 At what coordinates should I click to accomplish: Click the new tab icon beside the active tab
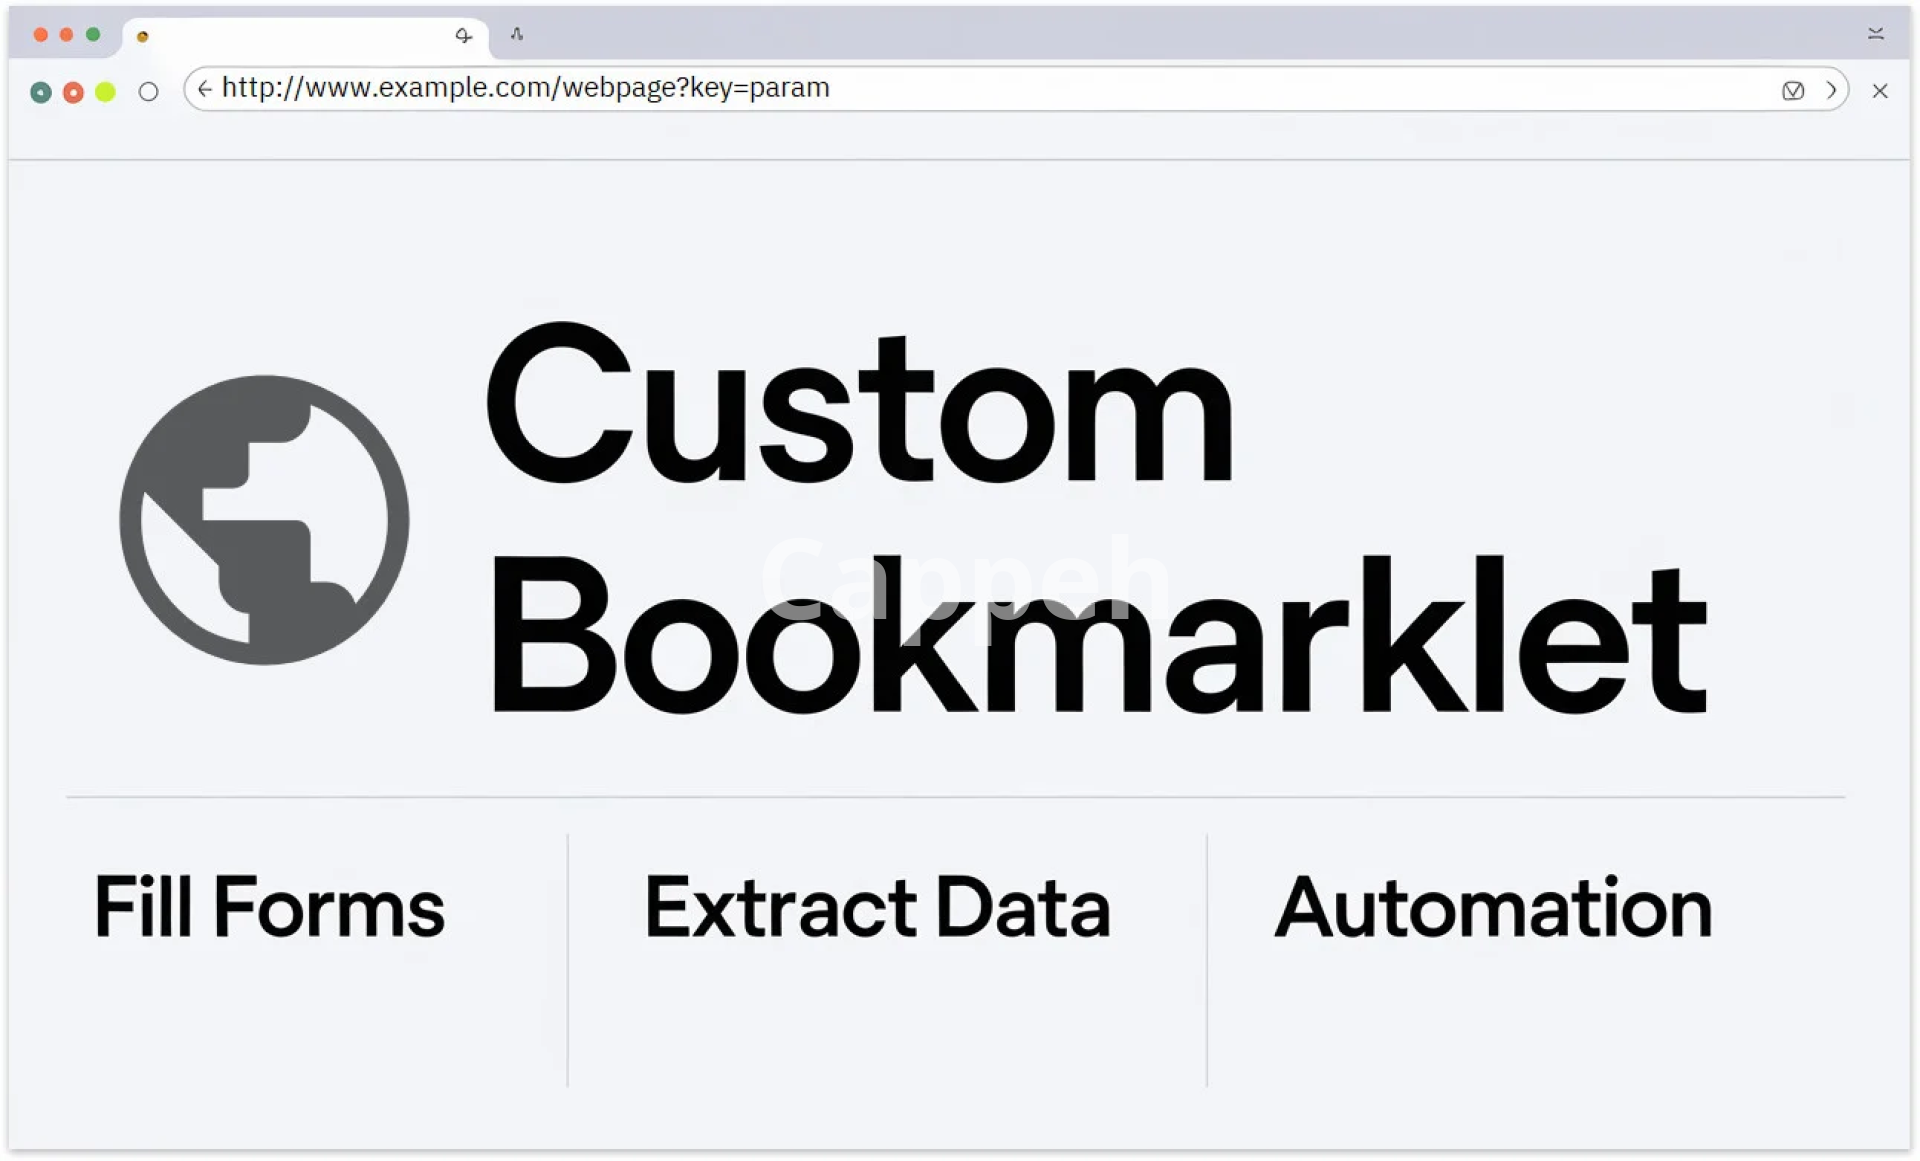[x=517, y=35]
